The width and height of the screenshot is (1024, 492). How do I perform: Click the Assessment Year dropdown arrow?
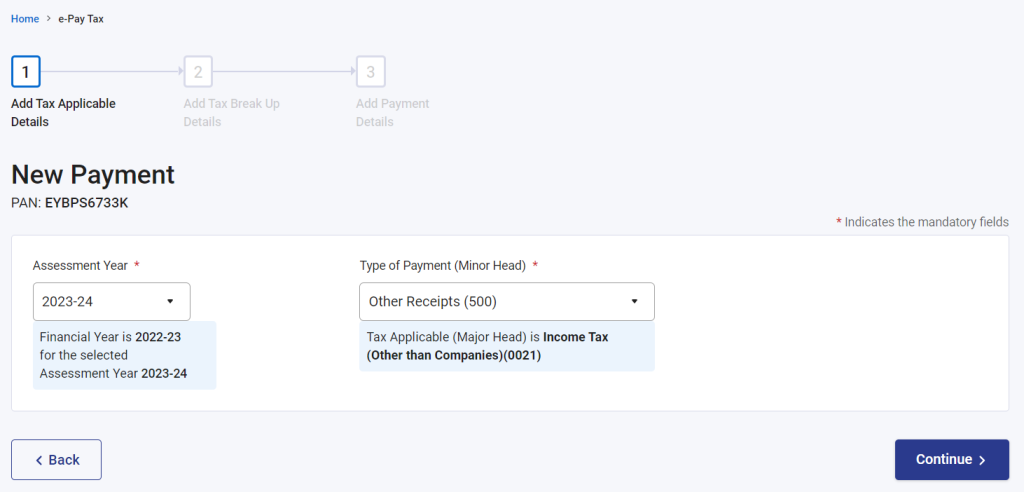point(170,301)
